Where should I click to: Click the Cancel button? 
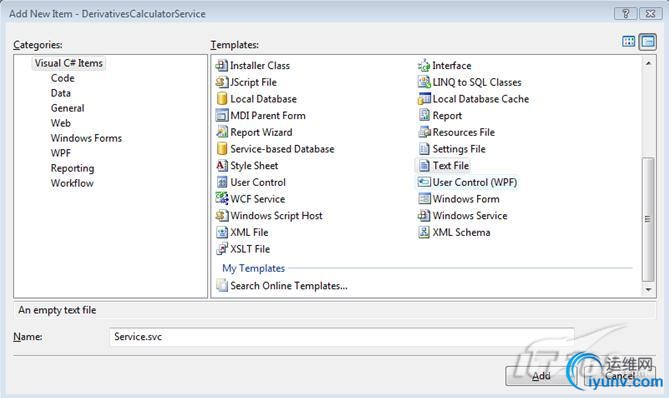(x=620, y=376)
